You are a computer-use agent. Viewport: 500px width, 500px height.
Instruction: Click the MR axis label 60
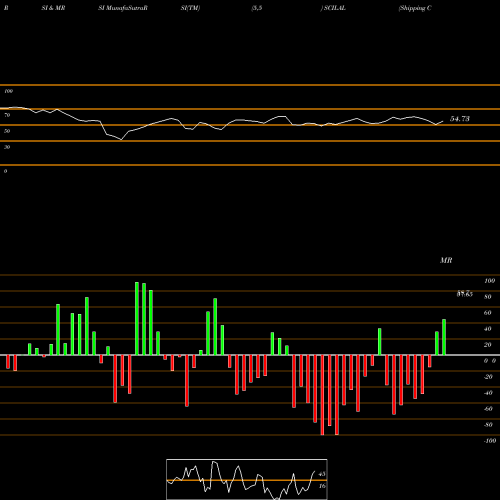pos(488,313)
